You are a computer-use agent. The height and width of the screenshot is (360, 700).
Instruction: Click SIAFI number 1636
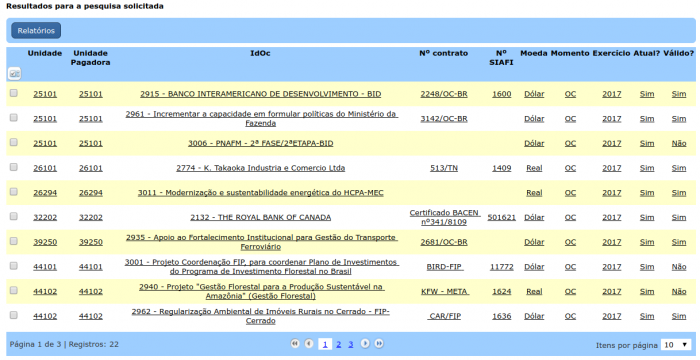tap(501, 316)
